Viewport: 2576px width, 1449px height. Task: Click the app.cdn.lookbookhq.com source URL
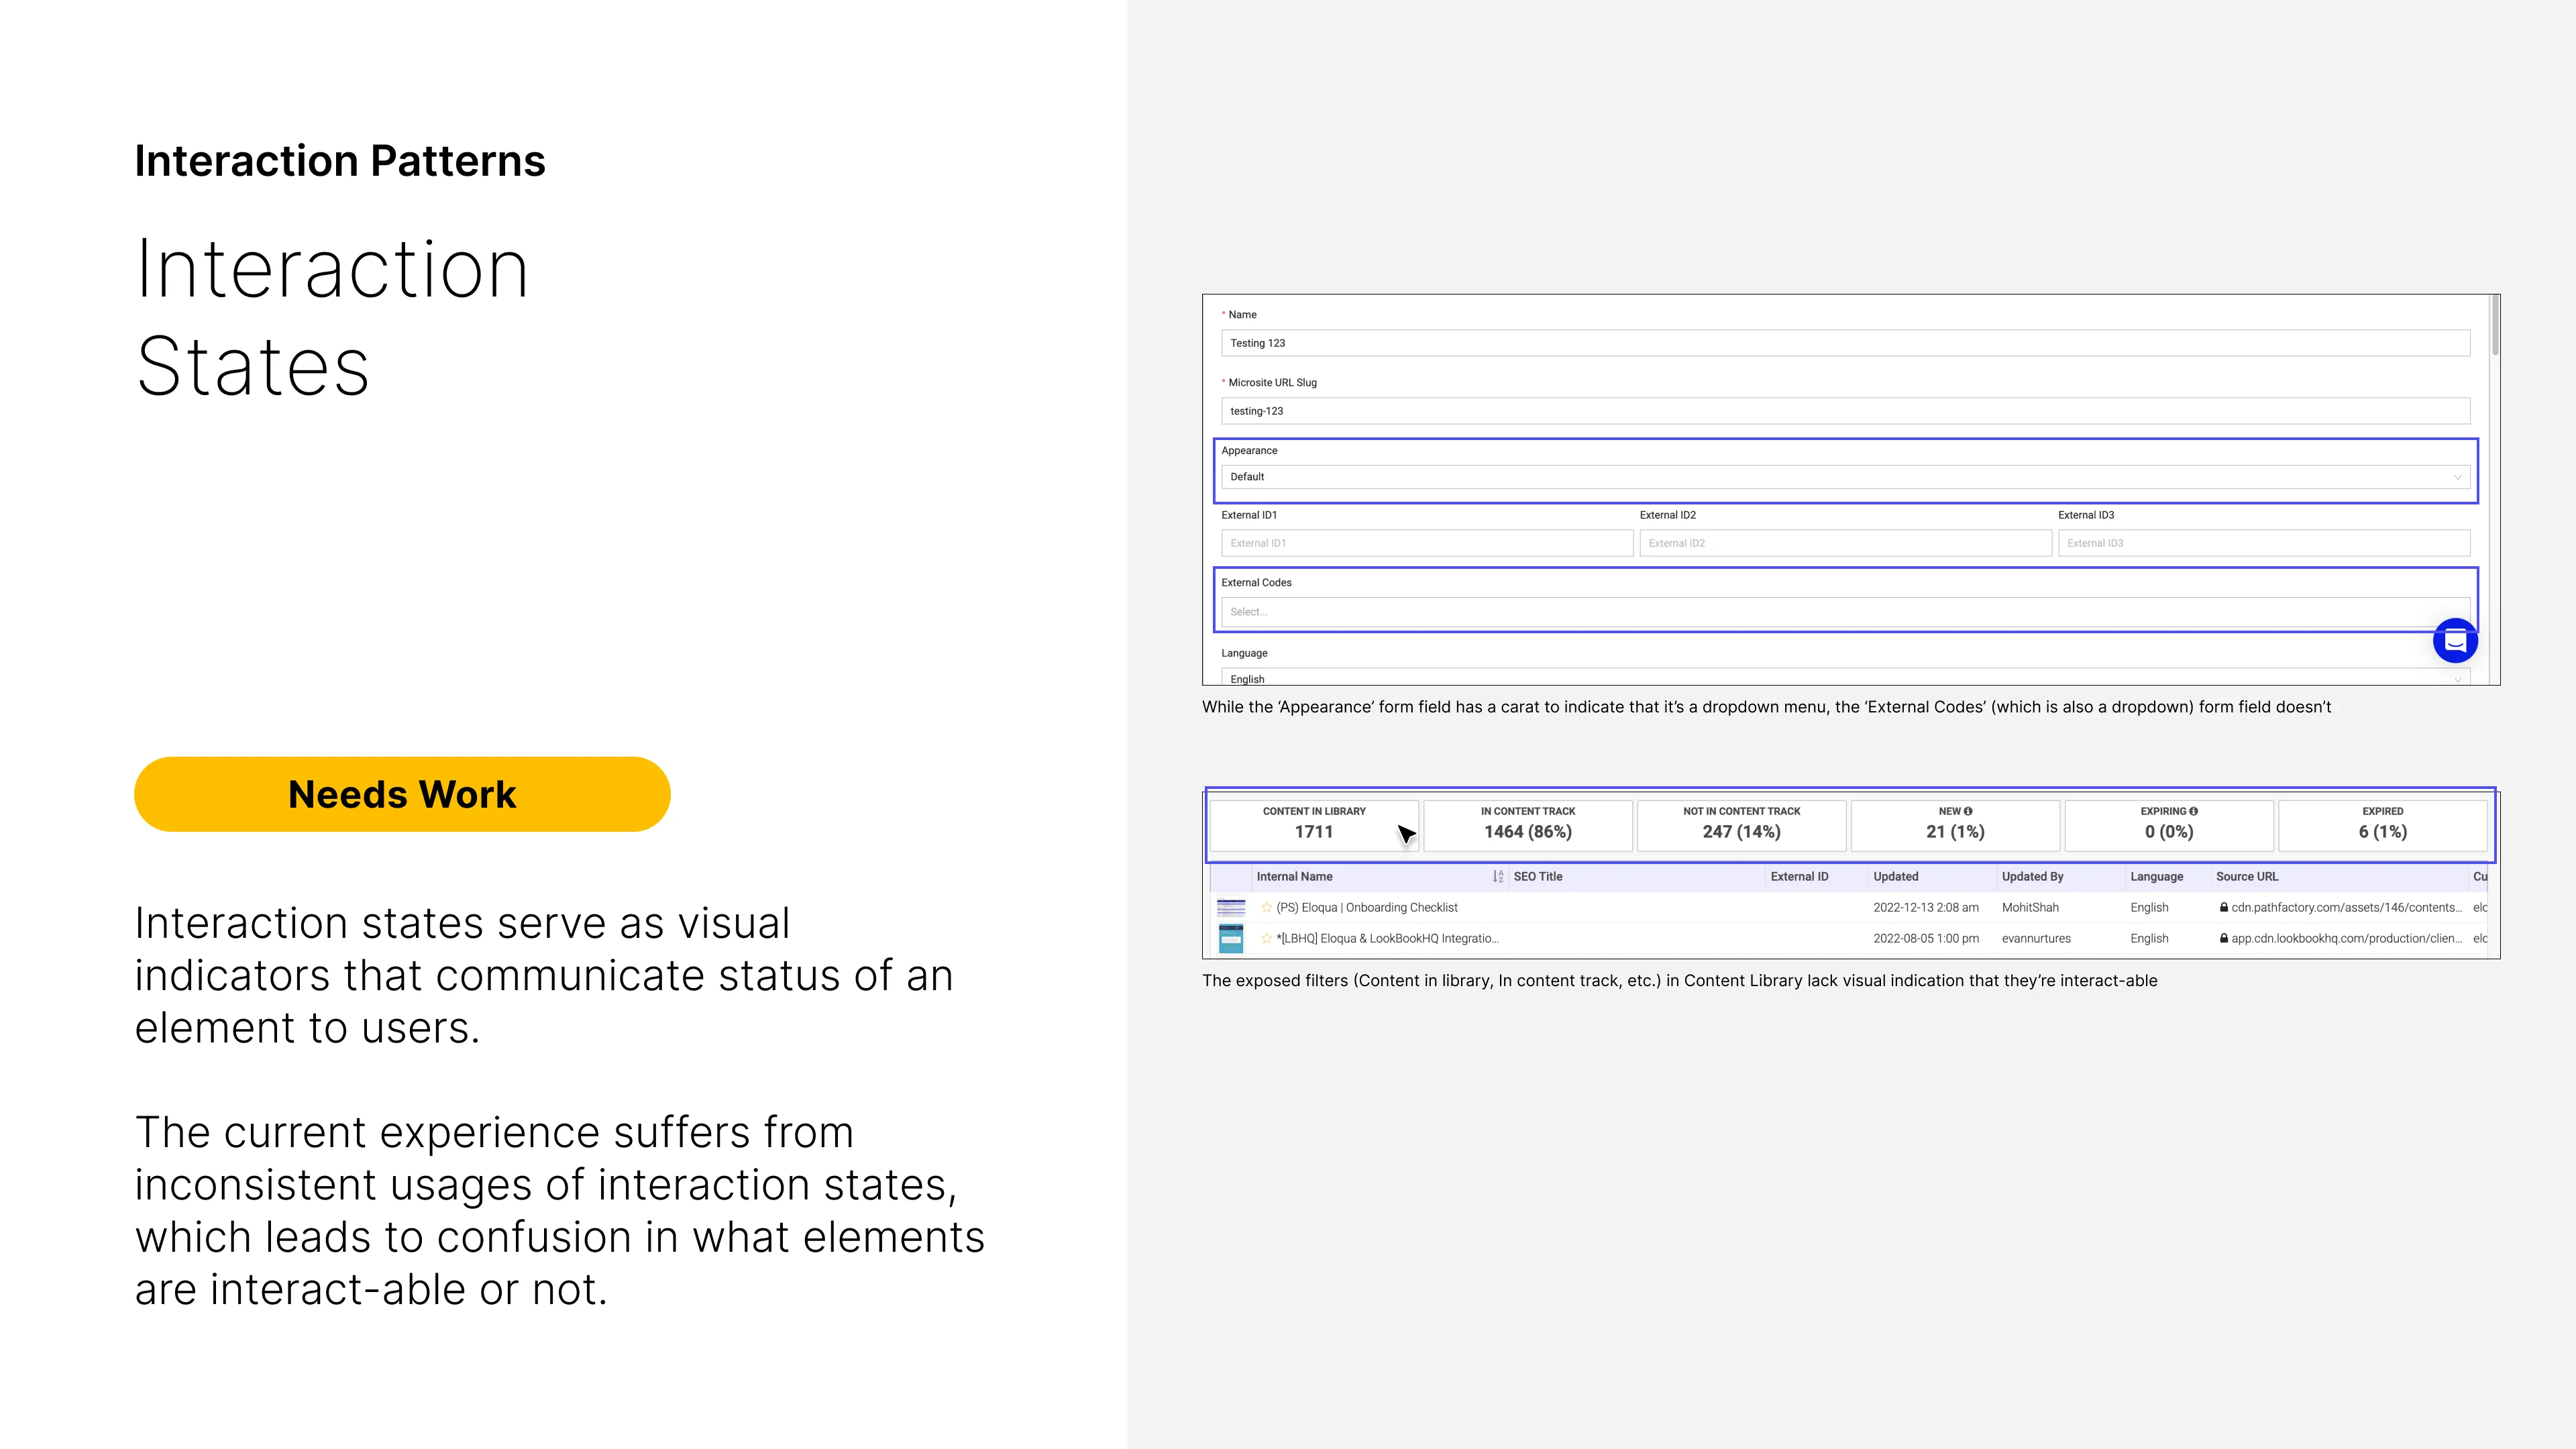click(x=2346, y=939)
